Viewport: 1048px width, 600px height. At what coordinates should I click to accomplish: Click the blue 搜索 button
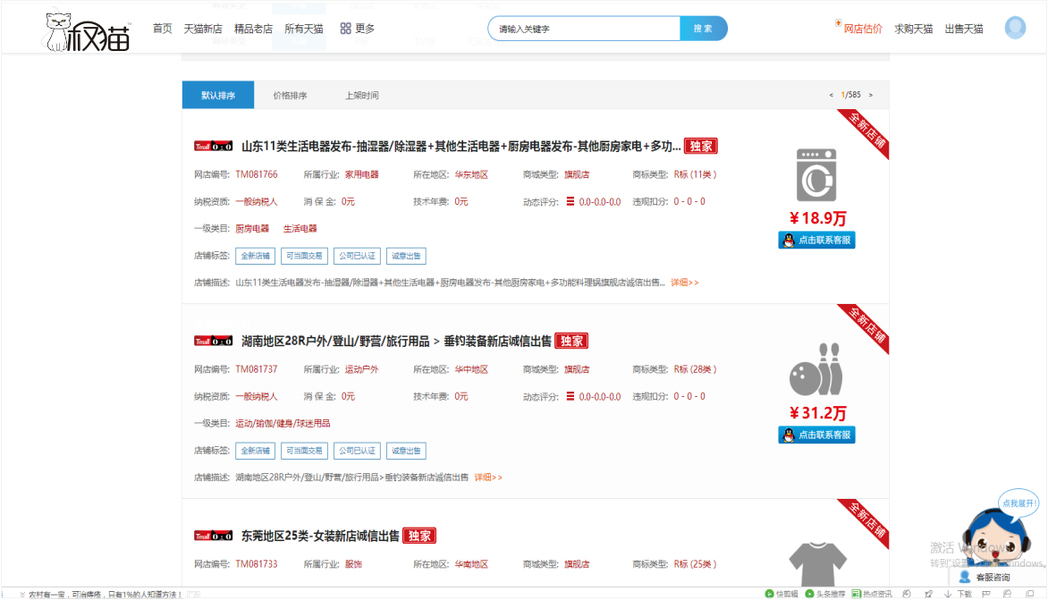point(703,29)
